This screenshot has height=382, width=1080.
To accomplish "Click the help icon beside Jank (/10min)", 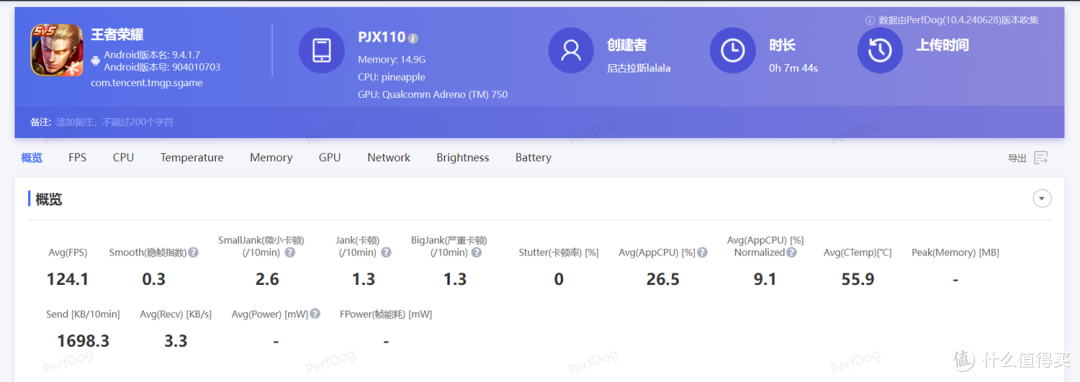I will pyautogui.click(x=386, y=253).
